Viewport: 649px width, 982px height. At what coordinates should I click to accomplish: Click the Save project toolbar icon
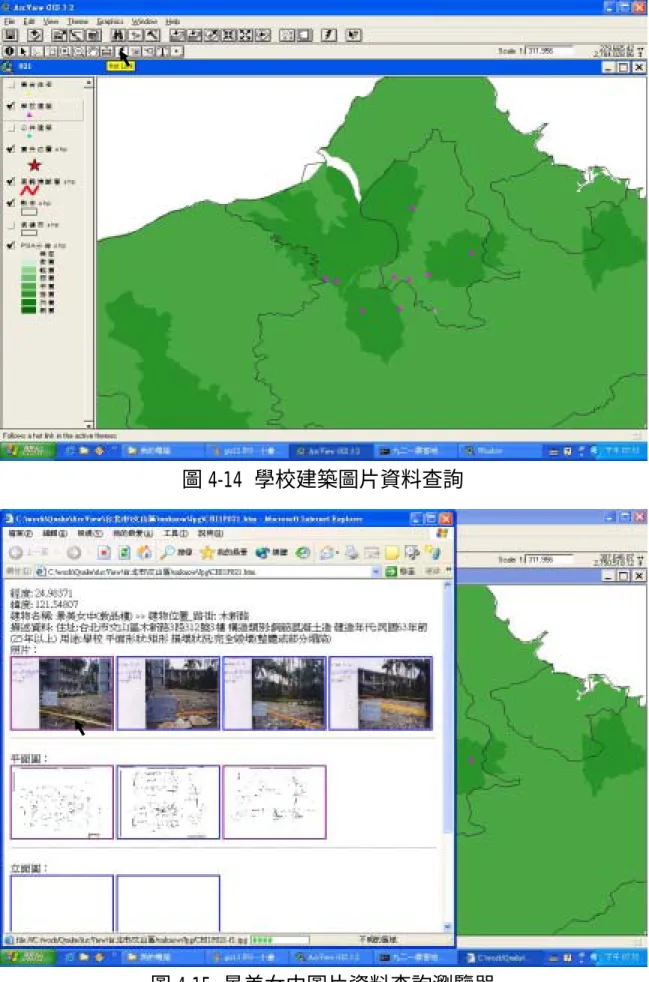[x=10, y=35]
